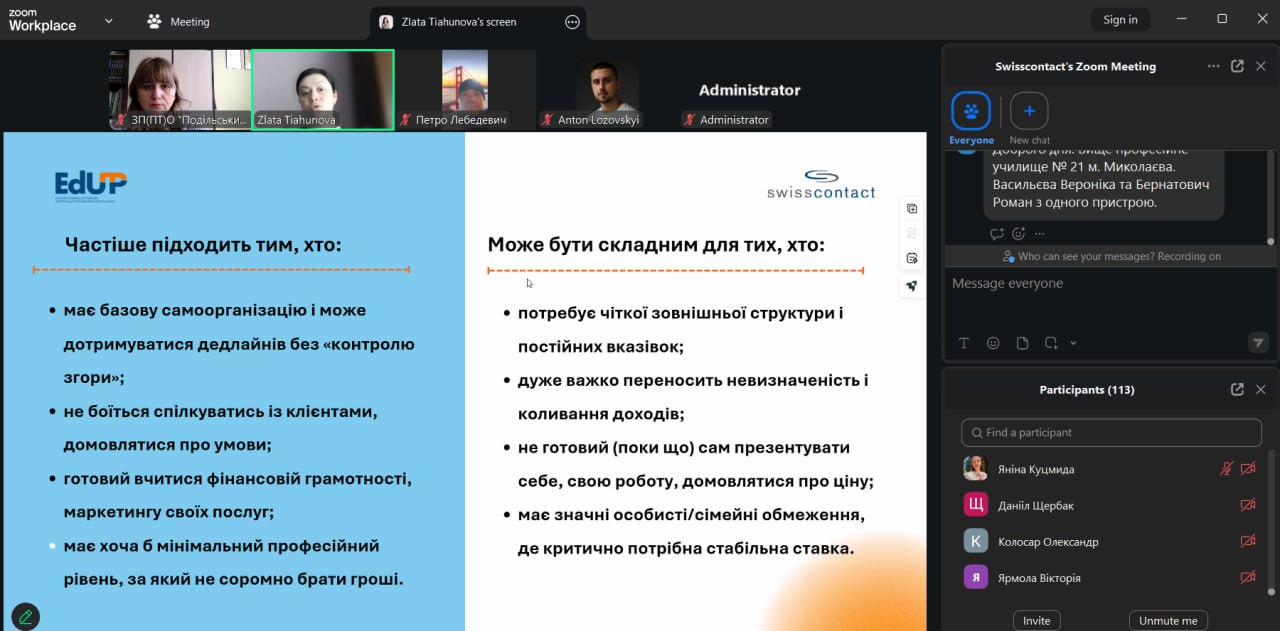The width and height of the screenshot is (1280, 631).
Task: Toggle camera icon for Данііл Щербак
Action: pos(1247,505)
